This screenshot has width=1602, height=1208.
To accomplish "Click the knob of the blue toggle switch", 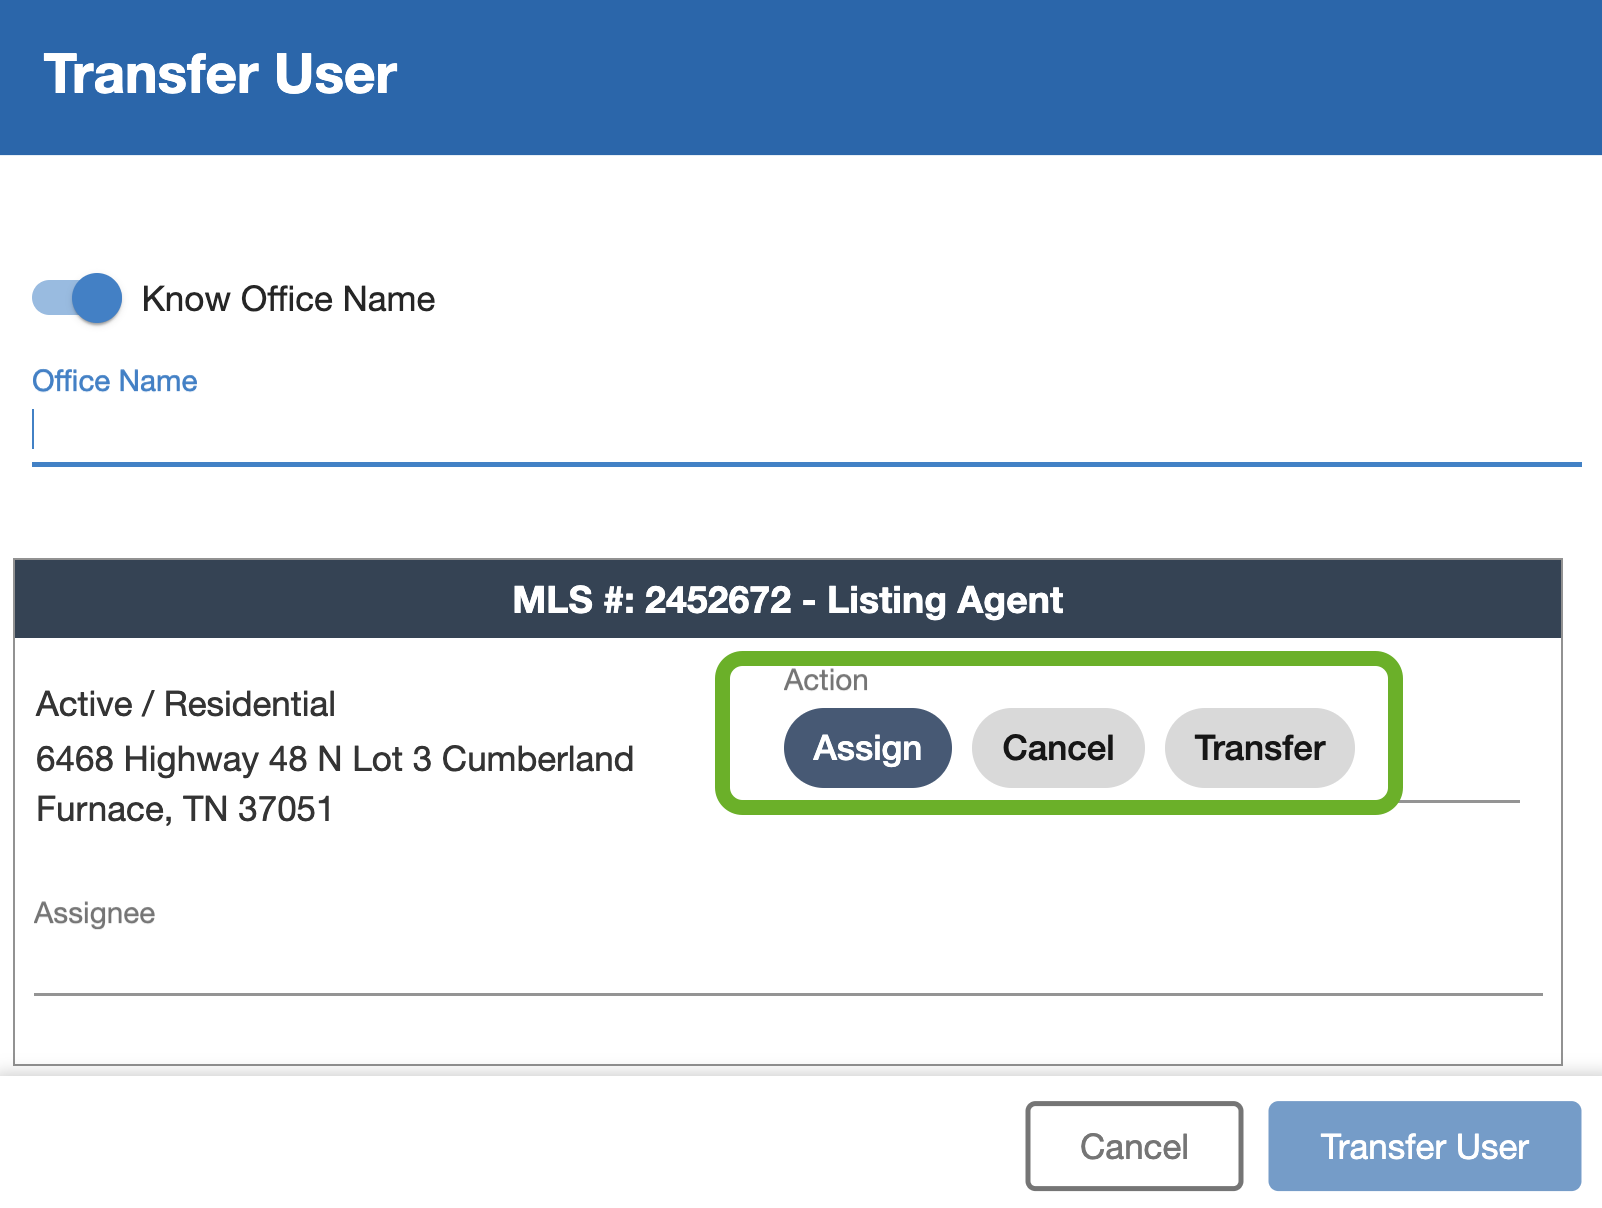I will pyautogui.click(x=96, y=298).
